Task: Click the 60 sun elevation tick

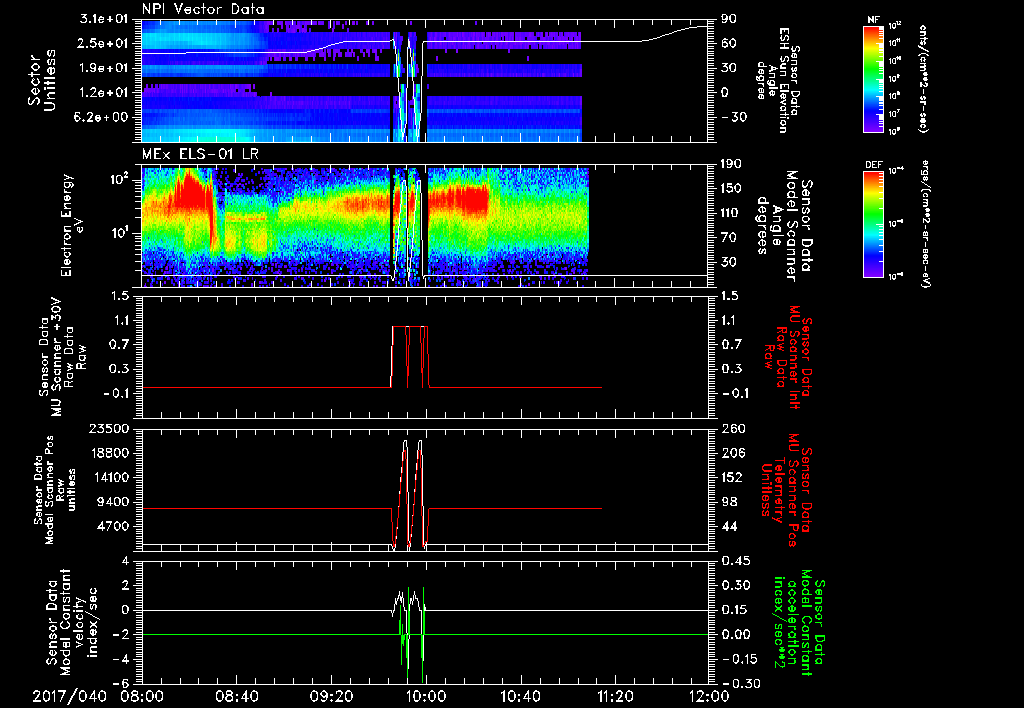Action: (729, 43)
